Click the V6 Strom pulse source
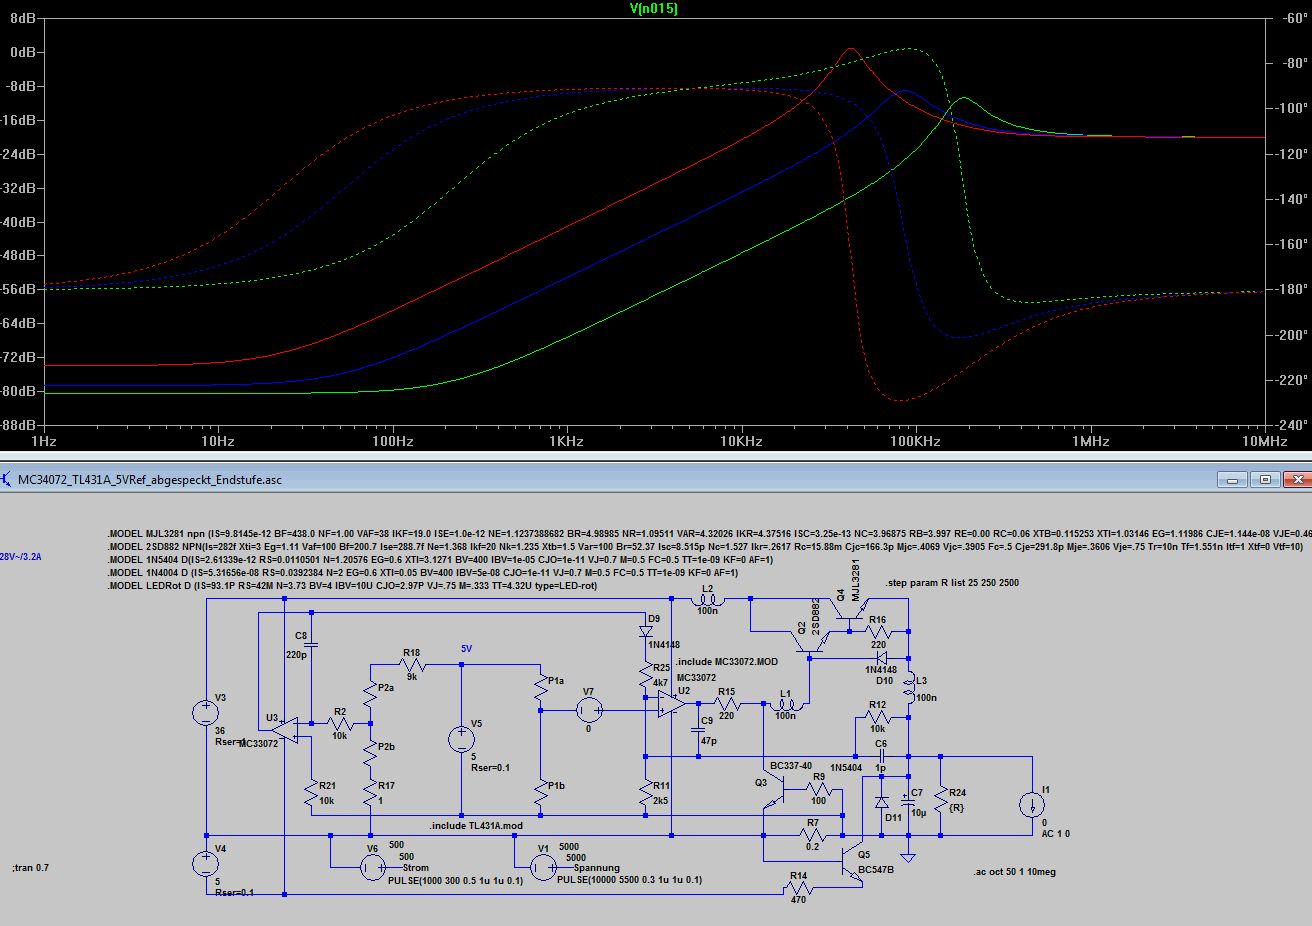The image size is (1312, 926). pyautogui.click(x=371, y=868)
